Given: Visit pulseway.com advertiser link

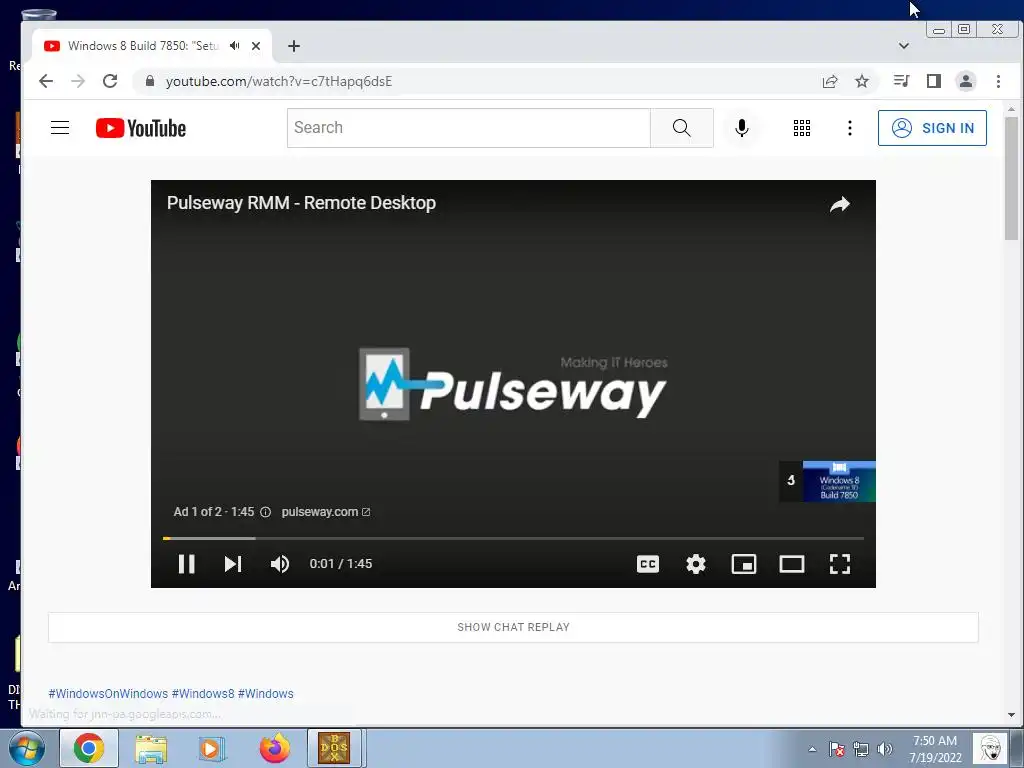Looking at the screenshot, I should tap(326, 512).
